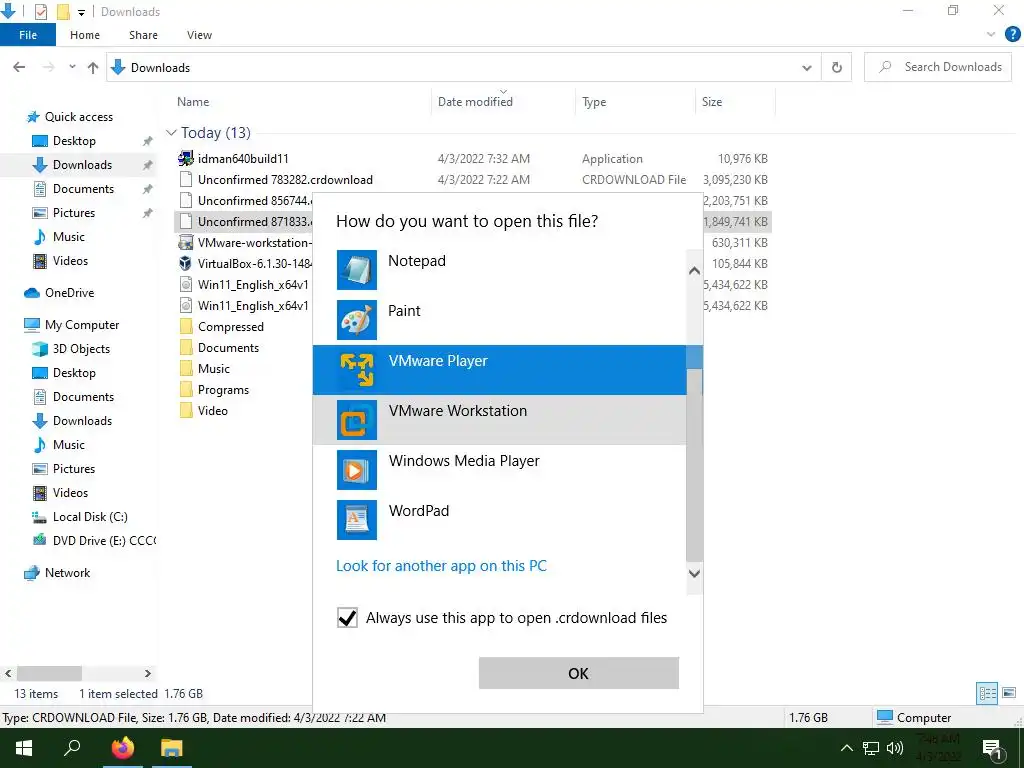Refresh the Downloads folder view
Image resolution: width=1024 pixels, height=768 pixels.
837,67
